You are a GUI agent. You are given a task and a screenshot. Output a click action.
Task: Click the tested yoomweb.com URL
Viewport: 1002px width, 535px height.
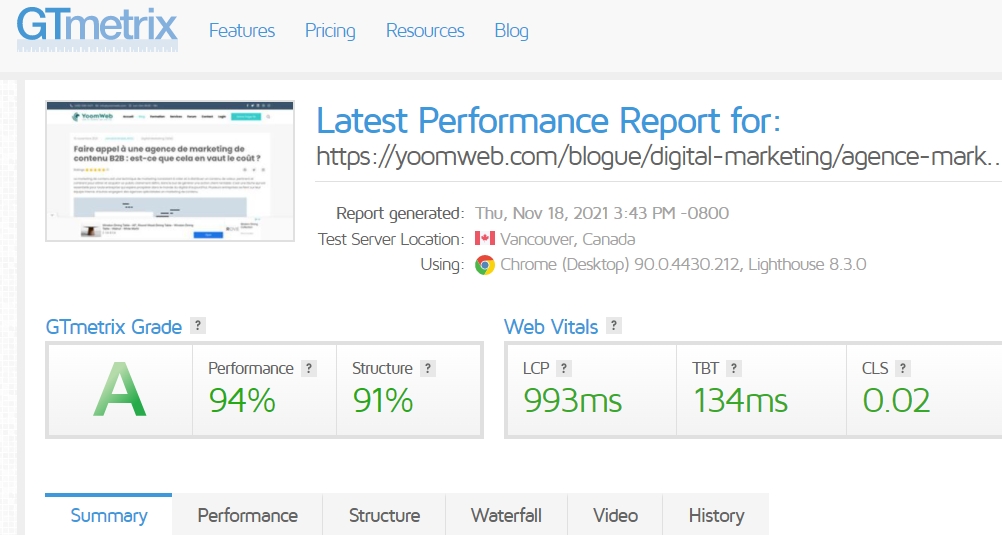click(658, 156)
